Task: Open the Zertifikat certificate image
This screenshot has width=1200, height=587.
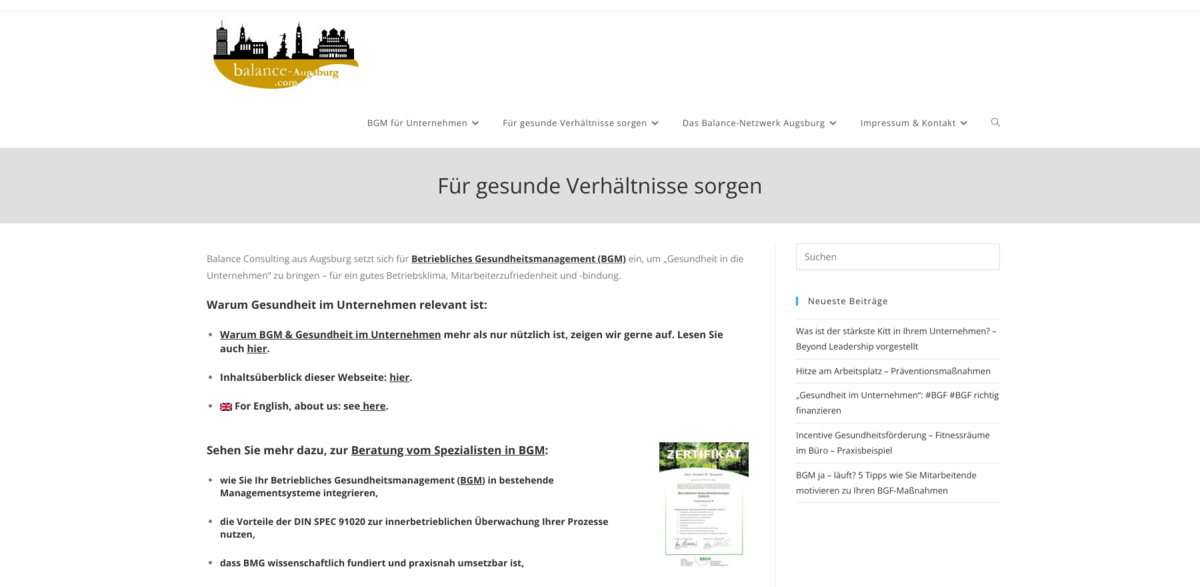Action: coord(703,503)
